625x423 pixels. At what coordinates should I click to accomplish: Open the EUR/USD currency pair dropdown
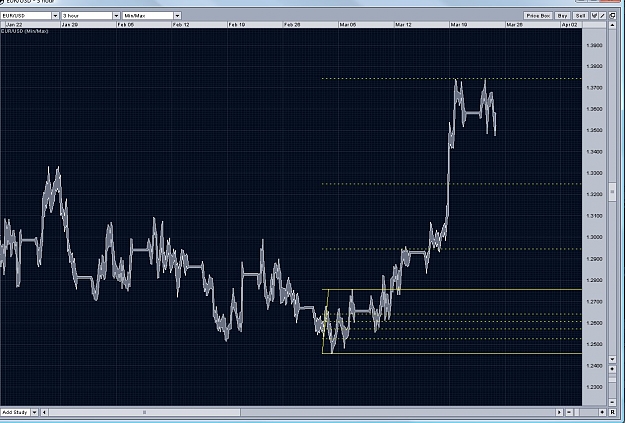click(x=55, y=16)
